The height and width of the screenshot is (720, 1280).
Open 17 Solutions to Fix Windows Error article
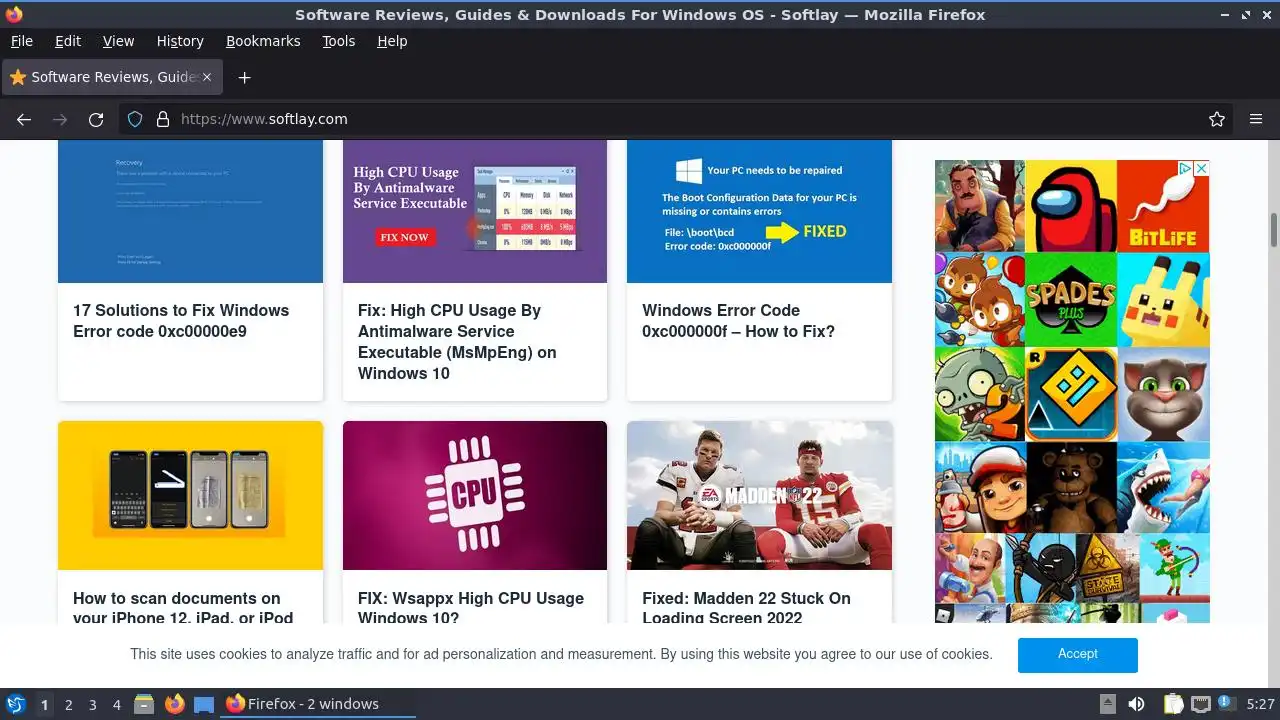point(181,320)
